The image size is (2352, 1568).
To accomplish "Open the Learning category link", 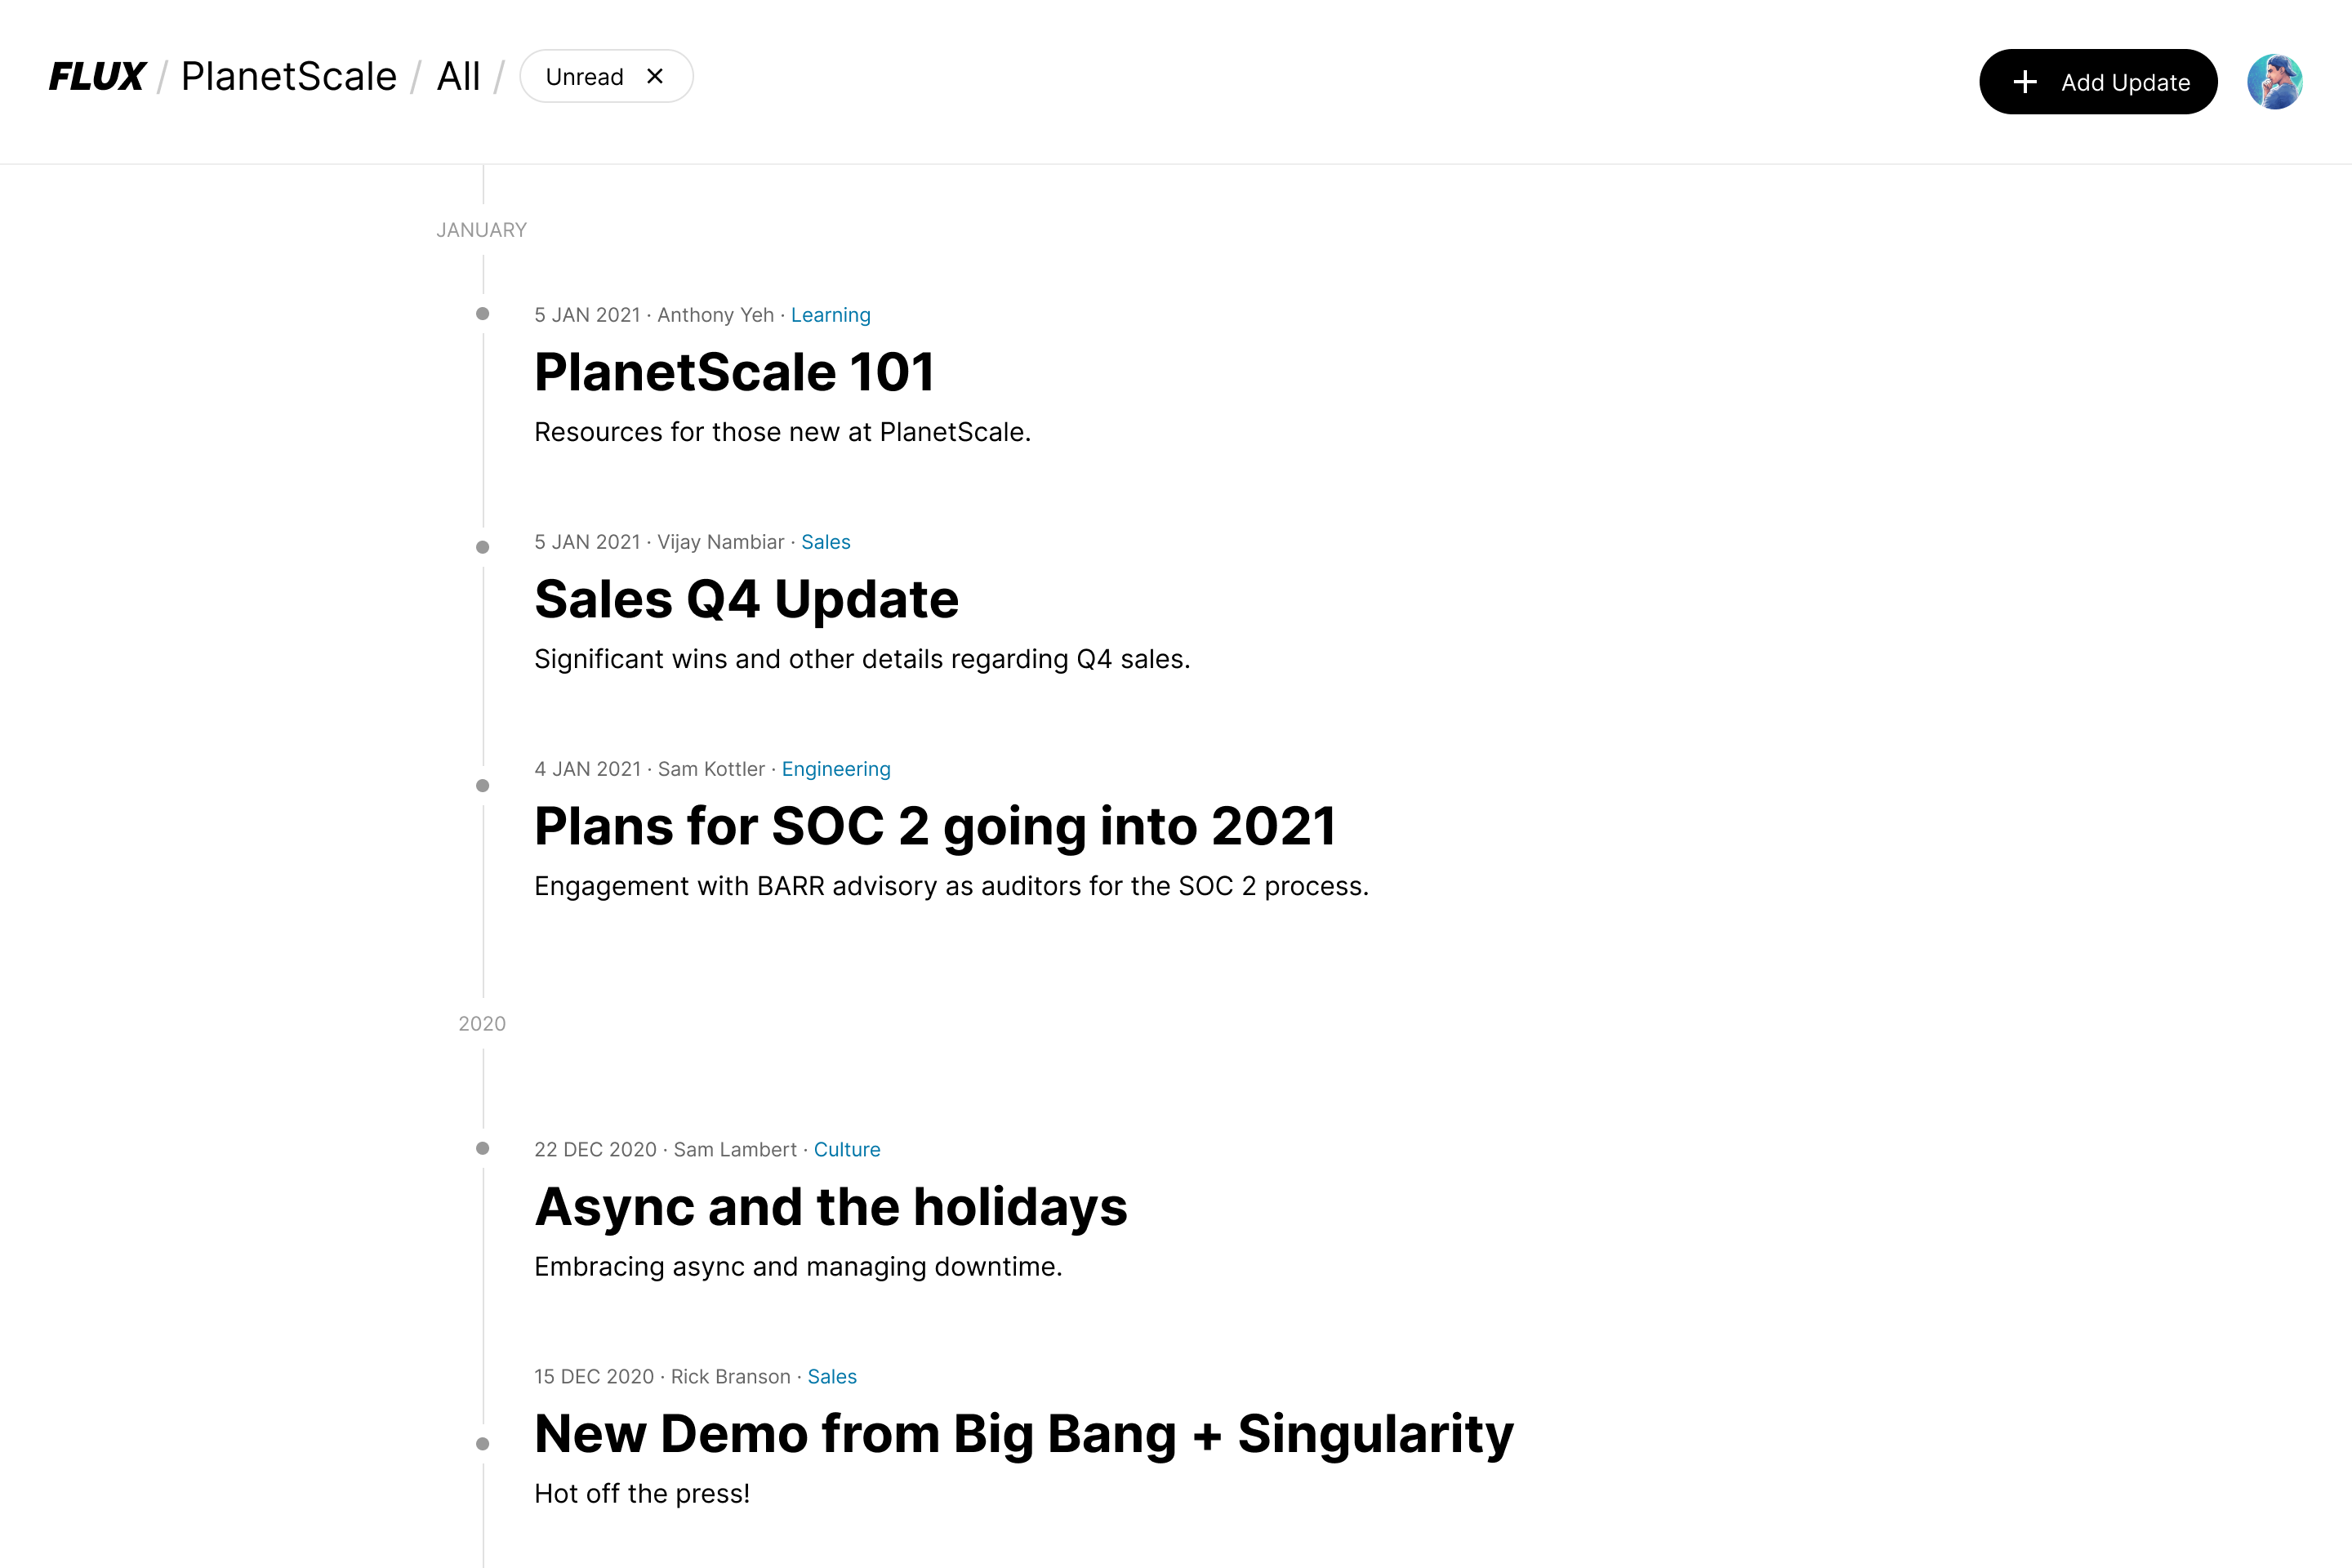I will click(830, 315).
